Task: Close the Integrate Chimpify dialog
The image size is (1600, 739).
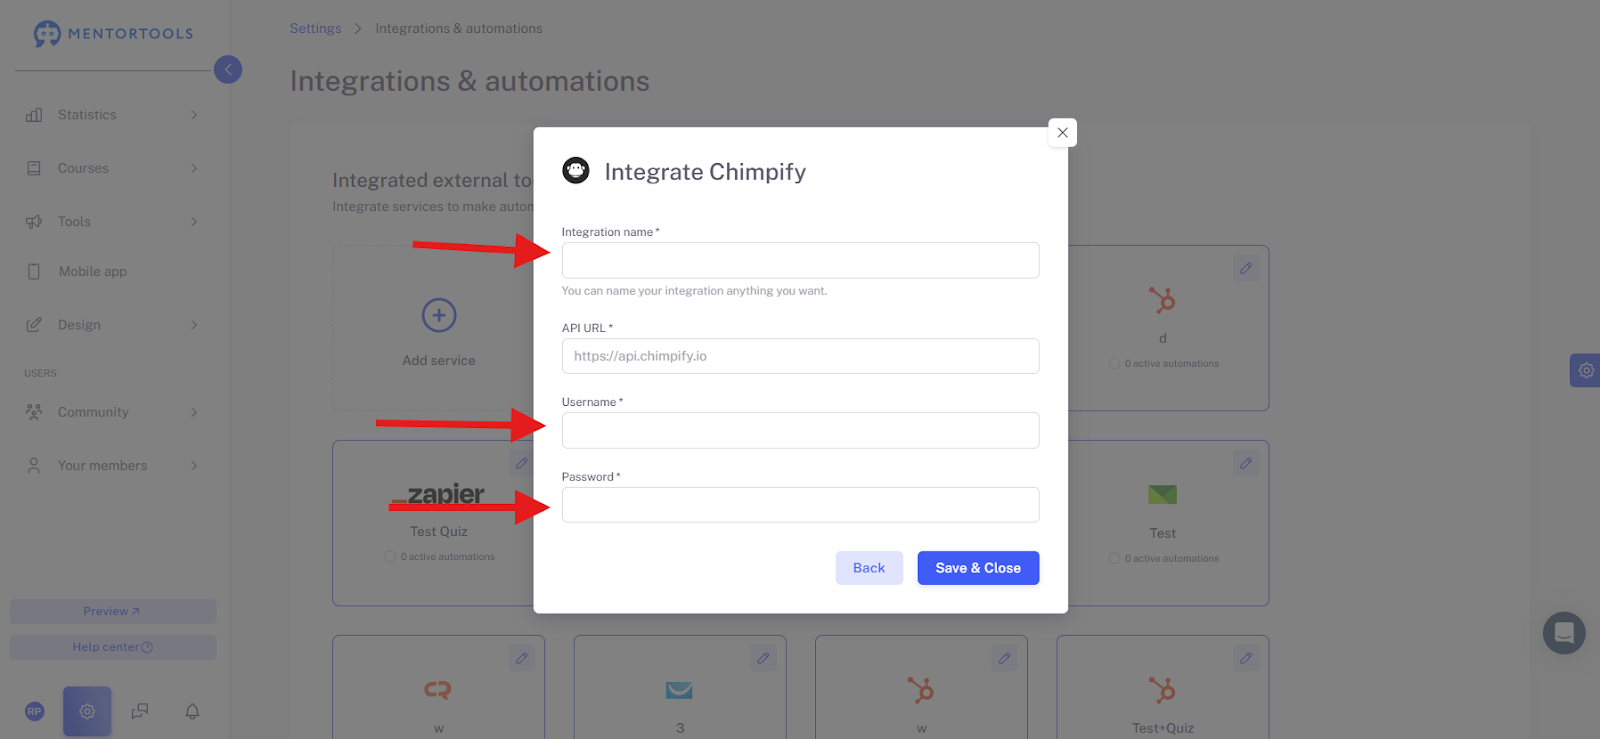Action: (1062, 132)
